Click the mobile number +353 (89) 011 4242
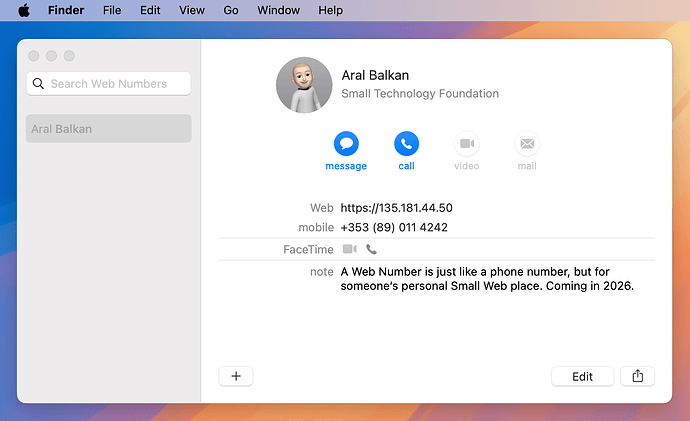 (394, 227)
